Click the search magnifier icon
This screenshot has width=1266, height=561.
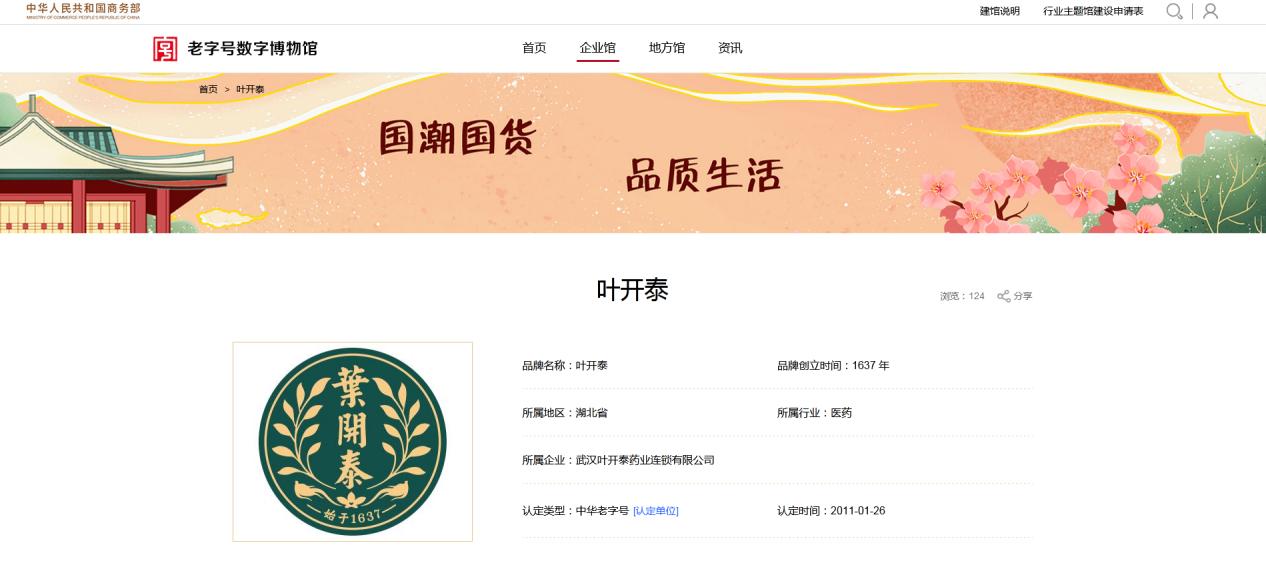coord(1174,11)
